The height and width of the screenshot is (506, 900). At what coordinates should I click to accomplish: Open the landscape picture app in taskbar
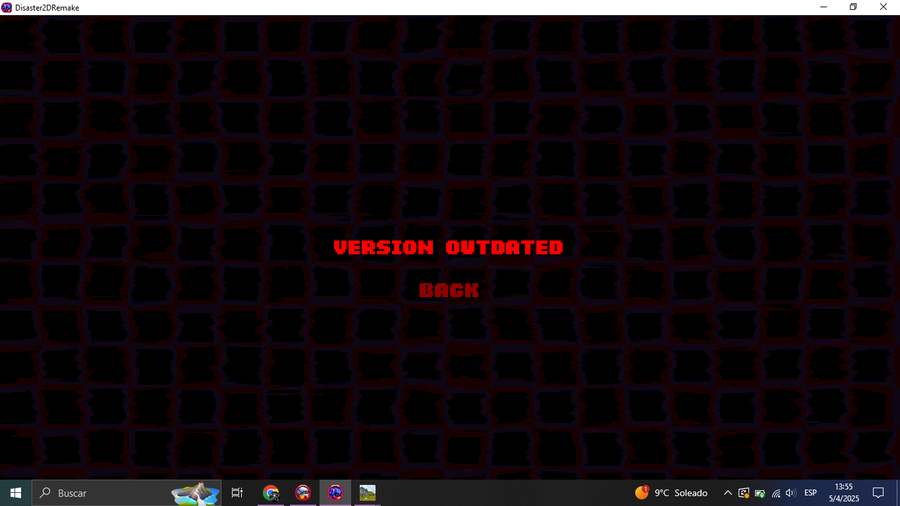pyautogui.click(x=367, y=493)
